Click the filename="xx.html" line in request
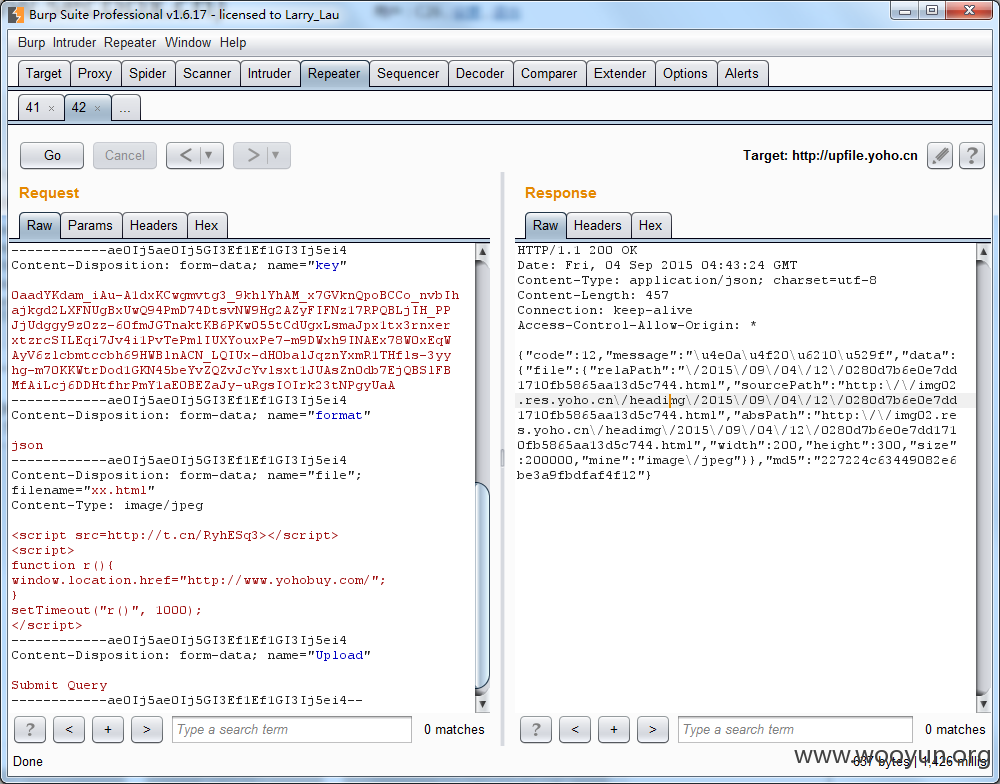Image resolution: width=1000 pixels, height=784 pixels. [x=83, y=490]
